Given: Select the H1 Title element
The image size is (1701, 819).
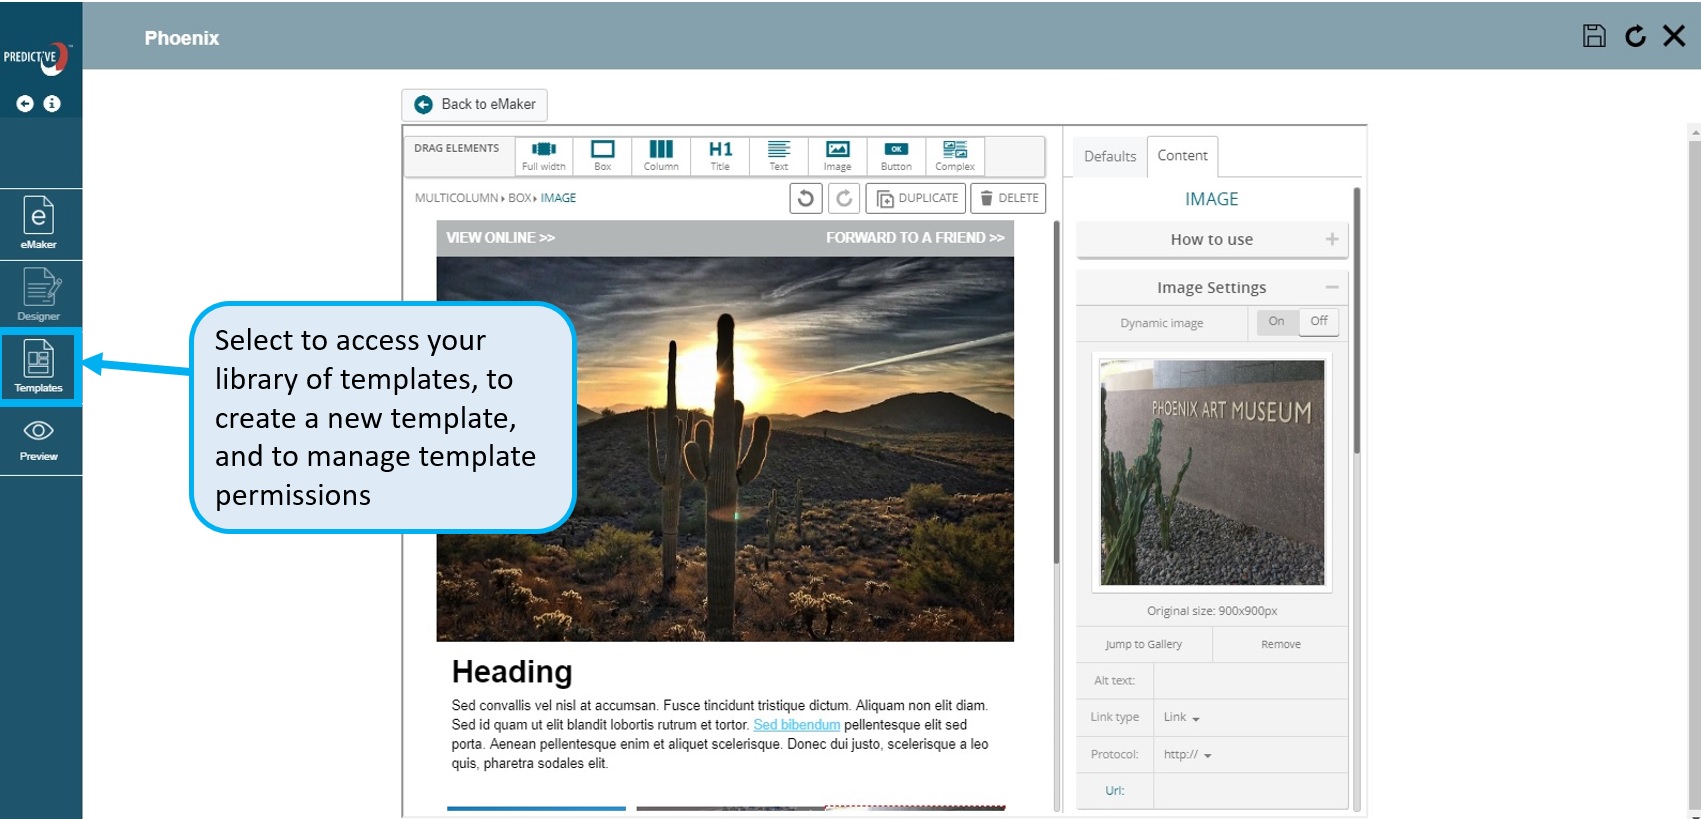Looking at the screenshot, I should 720,155.
